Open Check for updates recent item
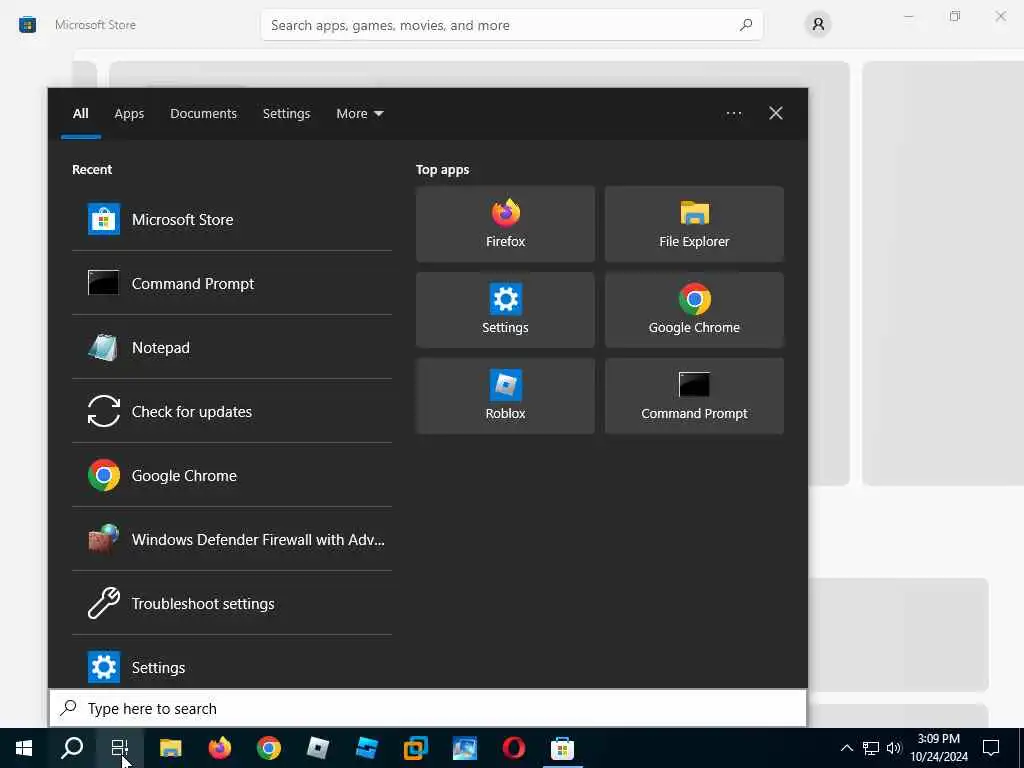Screen dimensions: 1024x768 [232, 411]
